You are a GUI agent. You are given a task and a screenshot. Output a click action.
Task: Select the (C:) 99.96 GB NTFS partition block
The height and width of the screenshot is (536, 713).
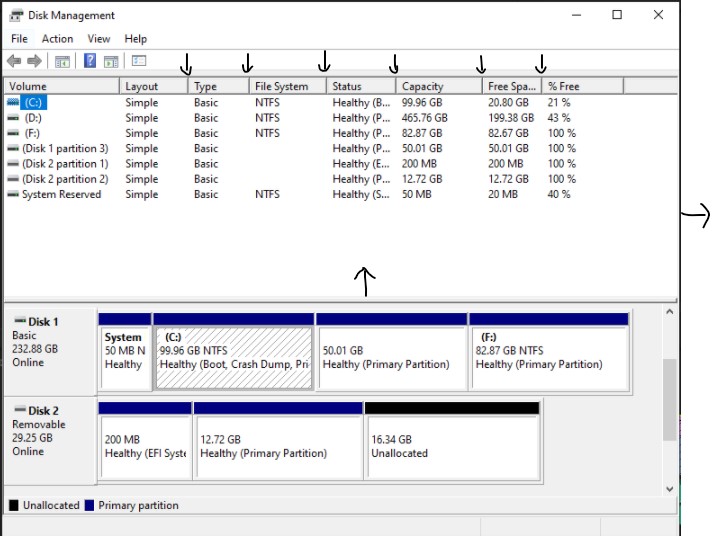point(234,351)
